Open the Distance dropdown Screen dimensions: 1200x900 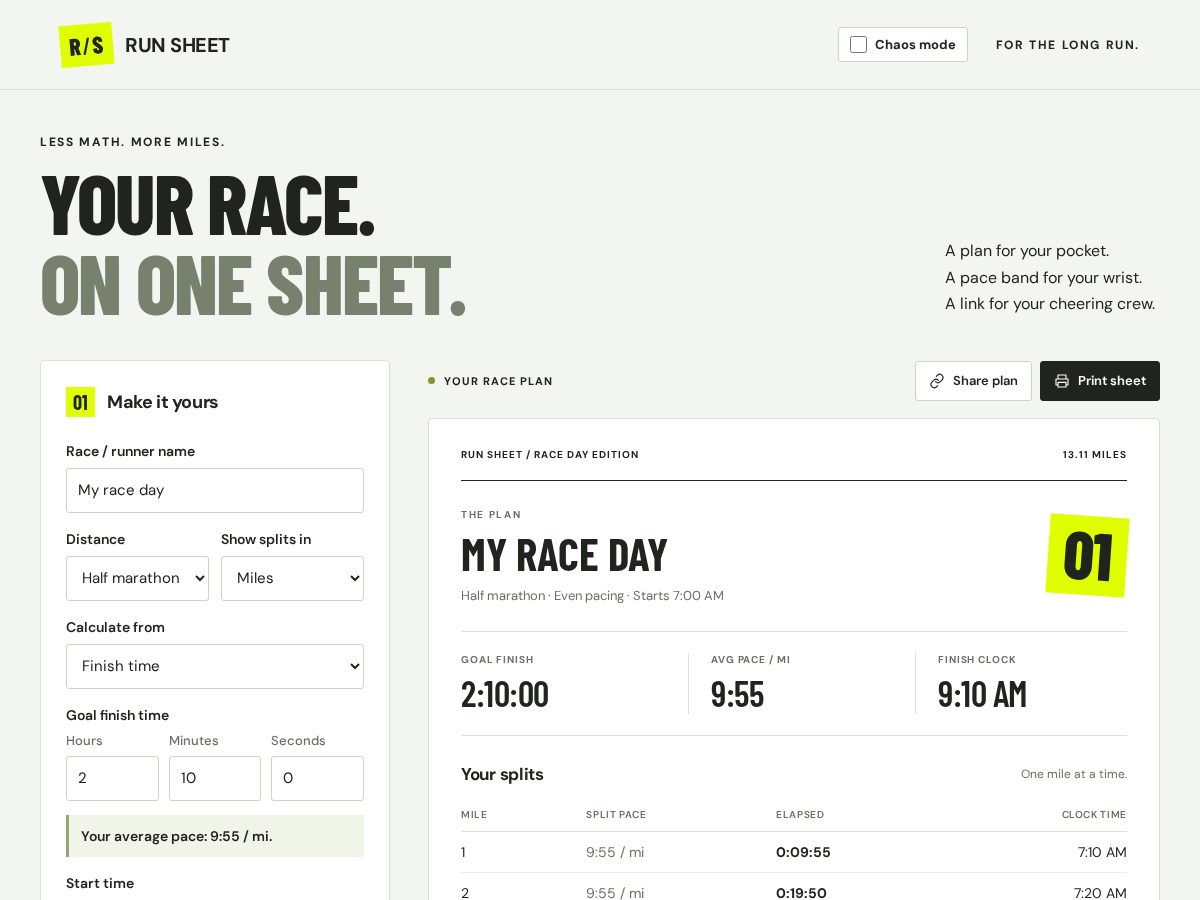pyautogui.click(x=137, y=578)
